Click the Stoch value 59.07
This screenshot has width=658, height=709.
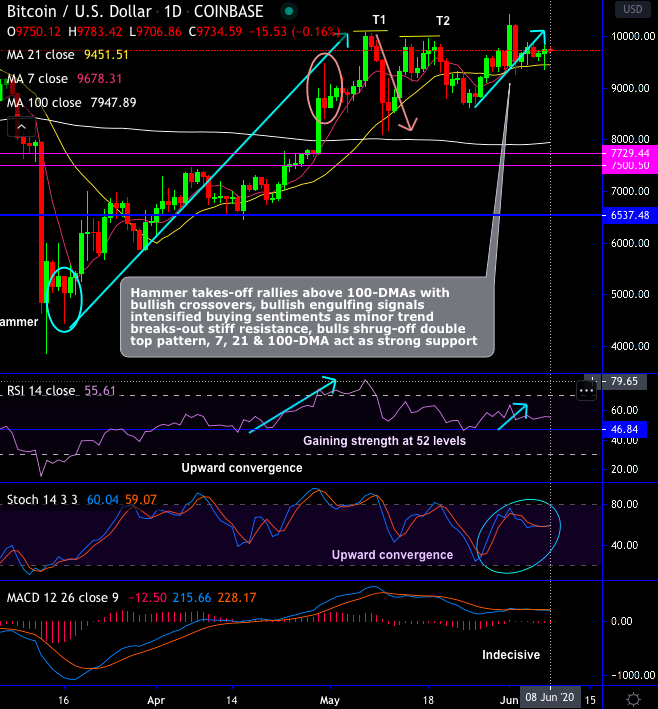coord(141,500)
